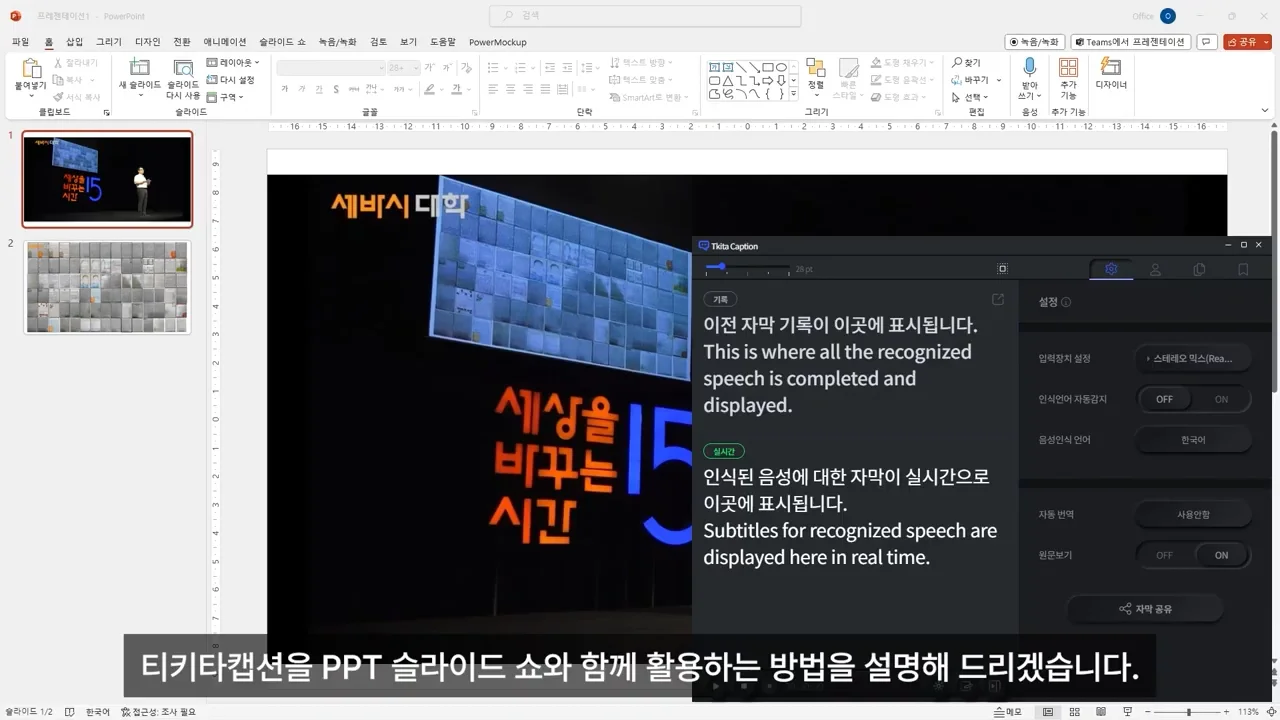Open the user profile tab in Tkita Caption
The image size is (1280, 720).
[x=1155, y=269]
